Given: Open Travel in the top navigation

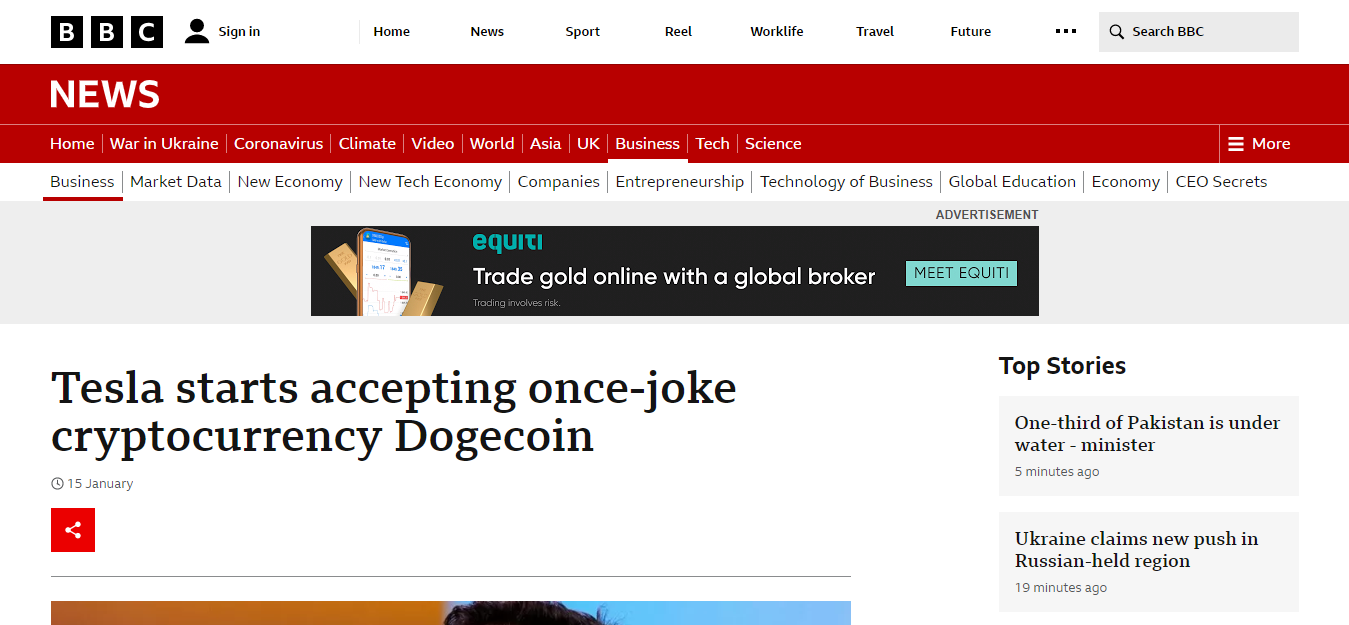Looking at the screenshot, I should (875, 32).
